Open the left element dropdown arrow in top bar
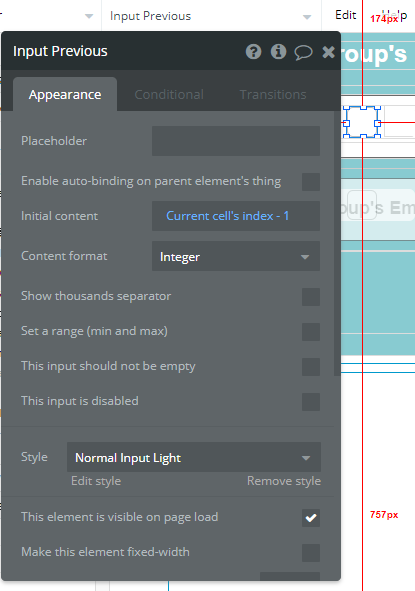 89,16
